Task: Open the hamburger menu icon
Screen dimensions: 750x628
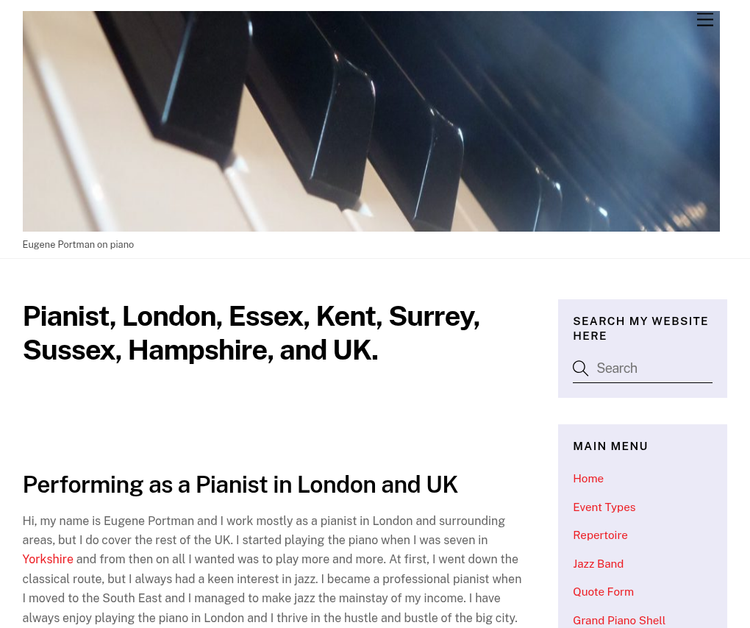Action: [x=705, y=20]
